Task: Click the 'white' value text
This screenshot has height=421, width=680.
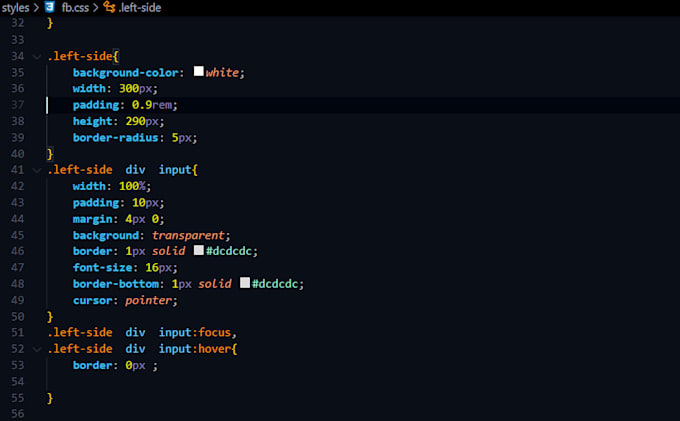Action: click(x=222, y=72)
